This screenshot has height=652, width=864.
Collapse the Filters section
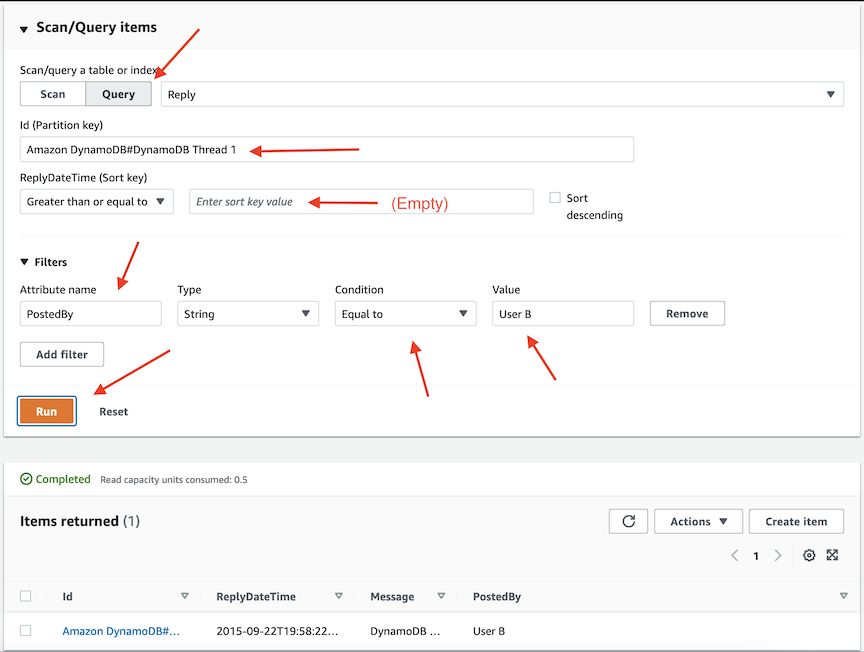tap(24, 262)
